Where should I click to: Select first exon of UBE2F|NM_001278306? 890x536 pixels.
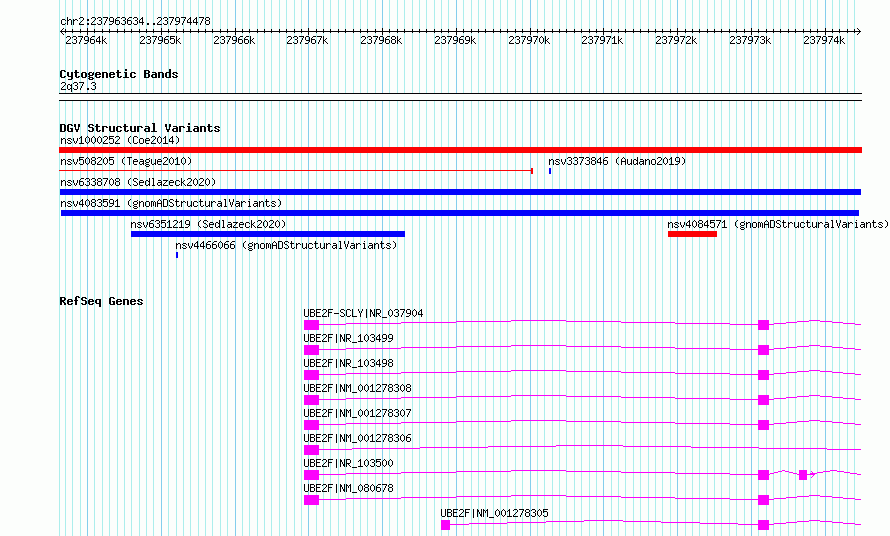[312, 450]
